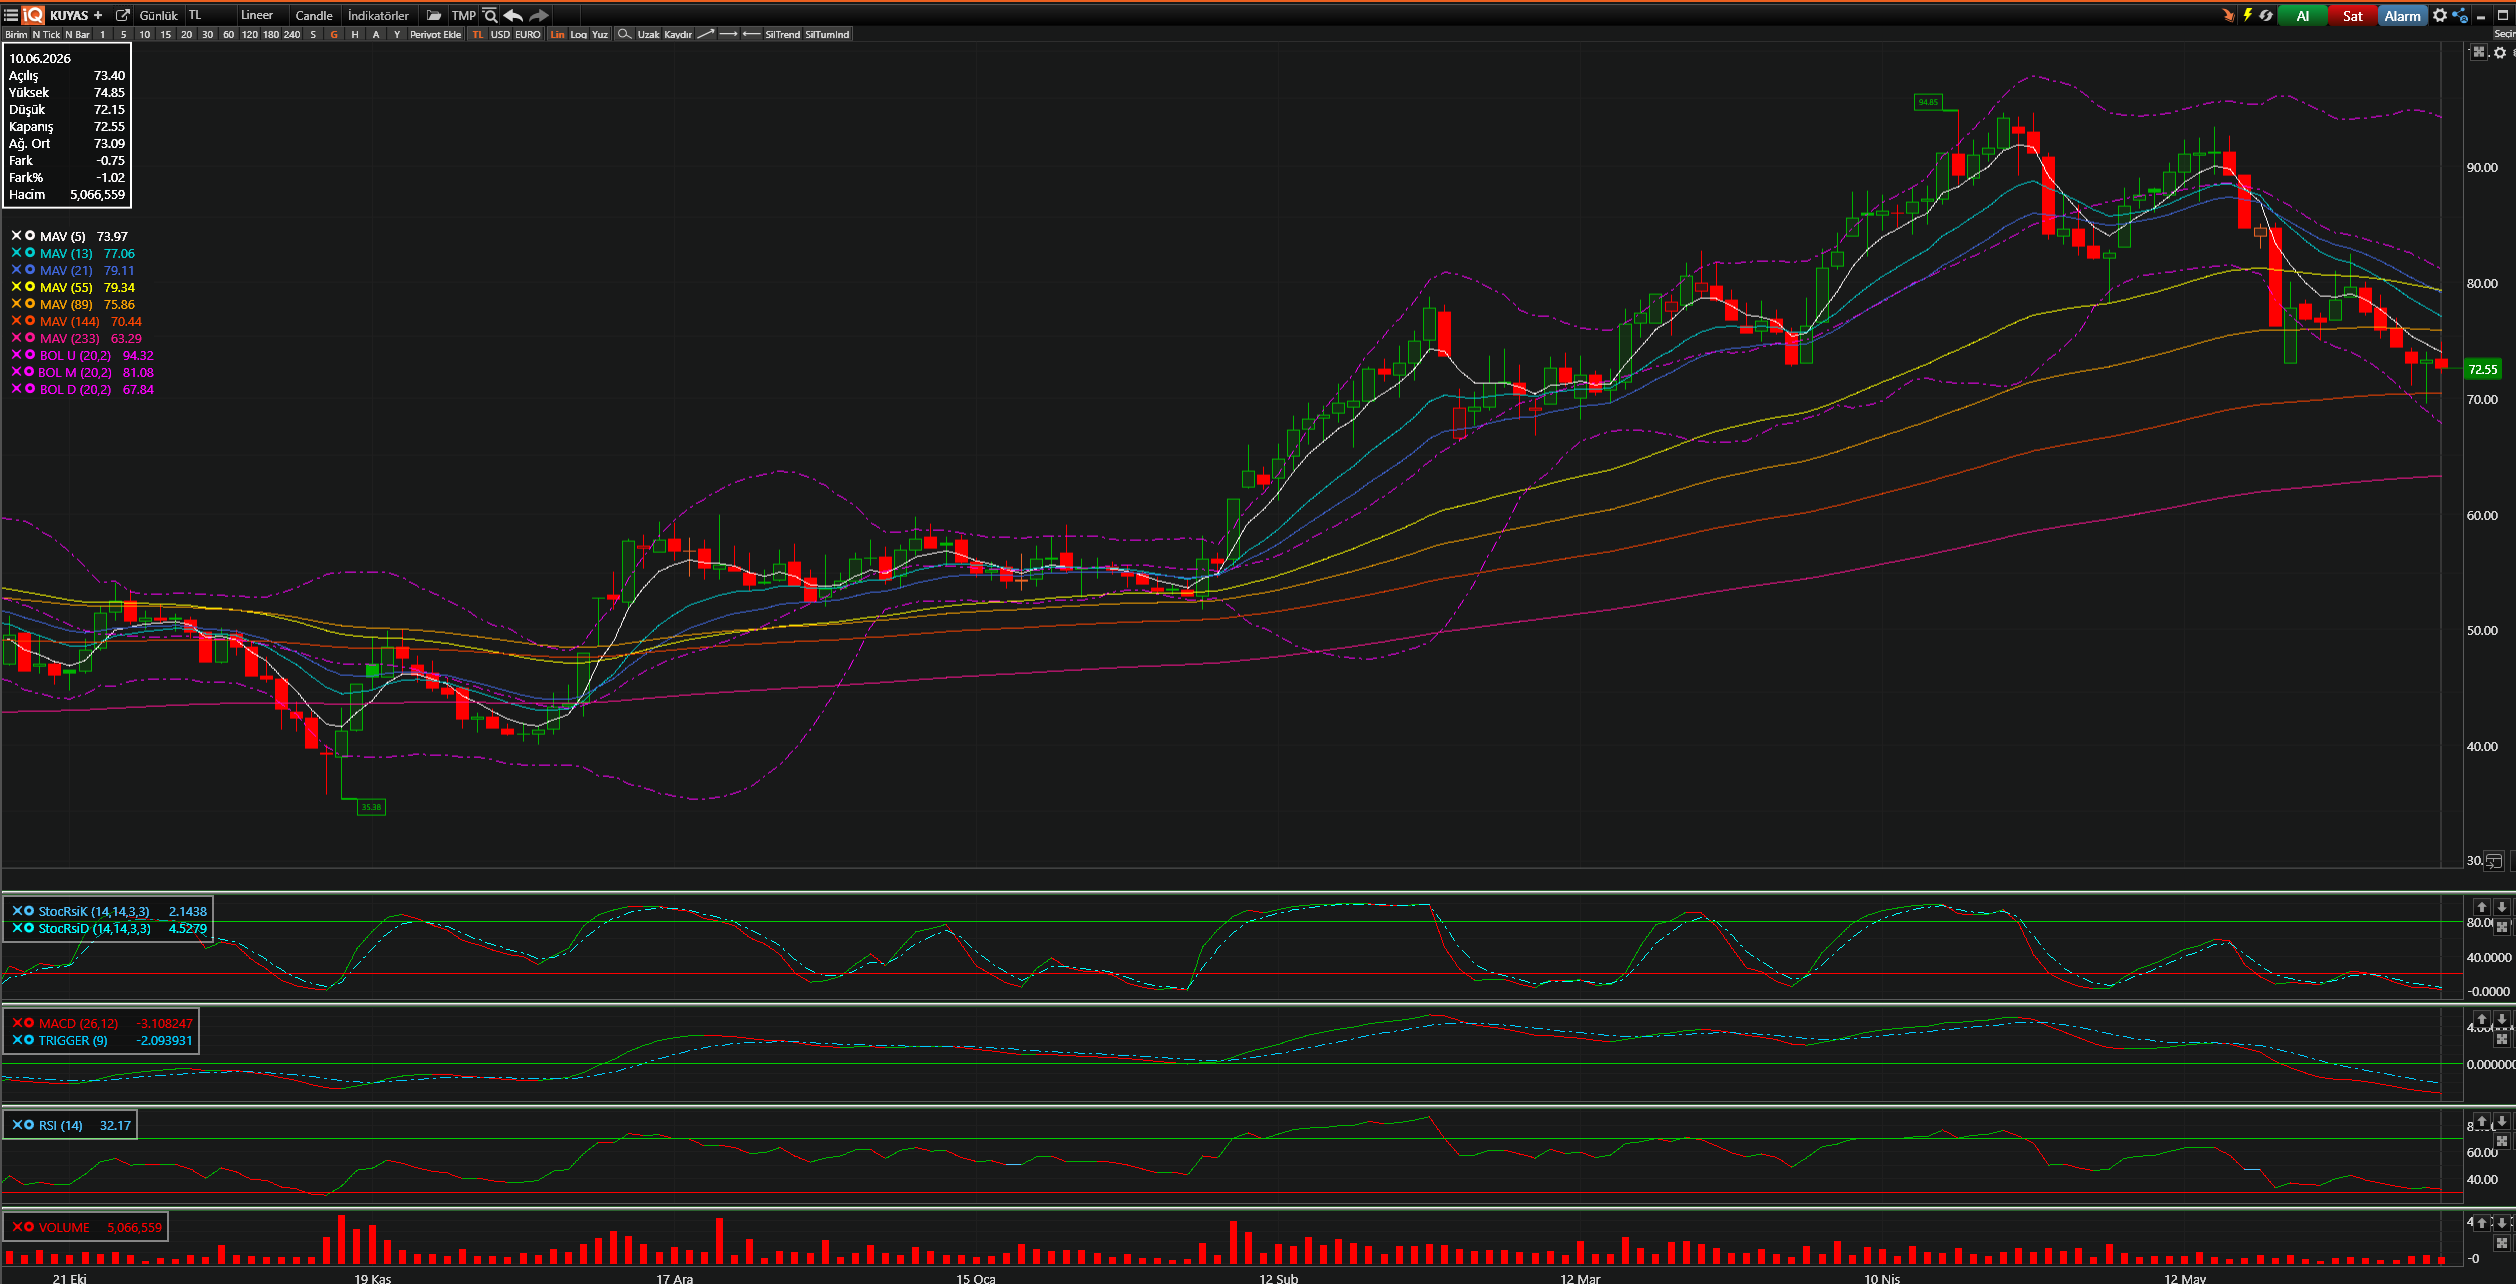This screenshot has width=2516, height=1284.
Task: Select the 240 minute period
Action: [x=292, y=34]
